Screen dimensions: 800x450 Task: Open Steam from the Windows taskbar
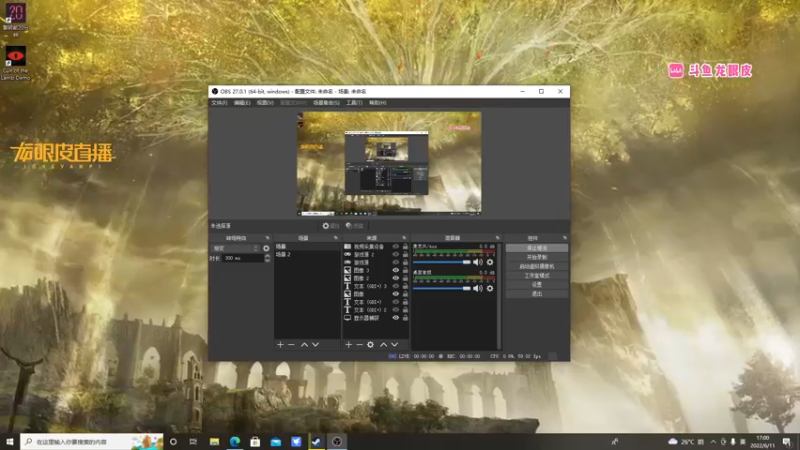pos(316,442)
